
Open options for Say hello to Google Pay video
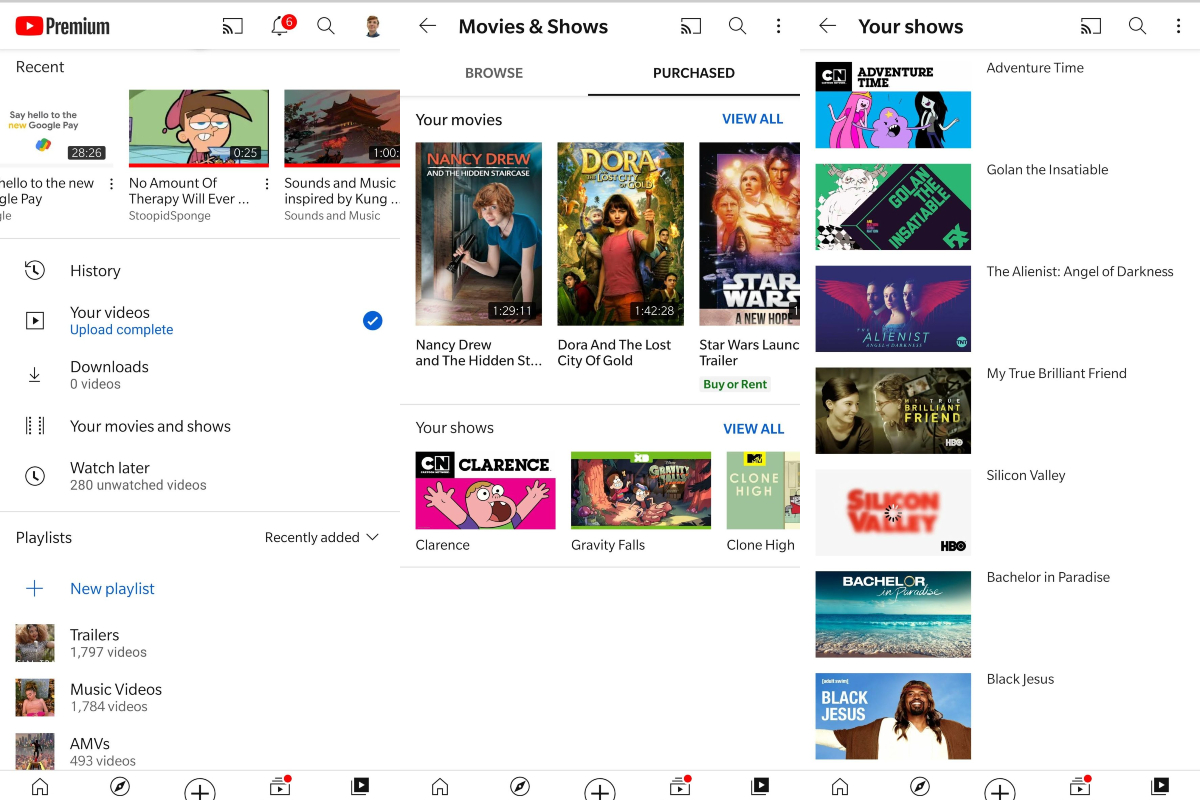[112, 184]
